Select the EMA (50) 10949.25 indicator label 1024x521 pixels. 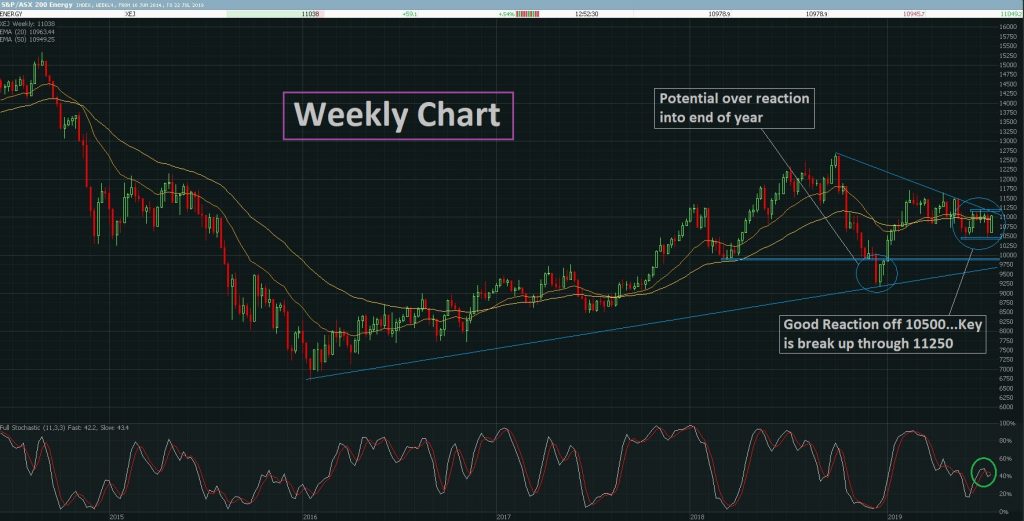(x=27, y=39)
